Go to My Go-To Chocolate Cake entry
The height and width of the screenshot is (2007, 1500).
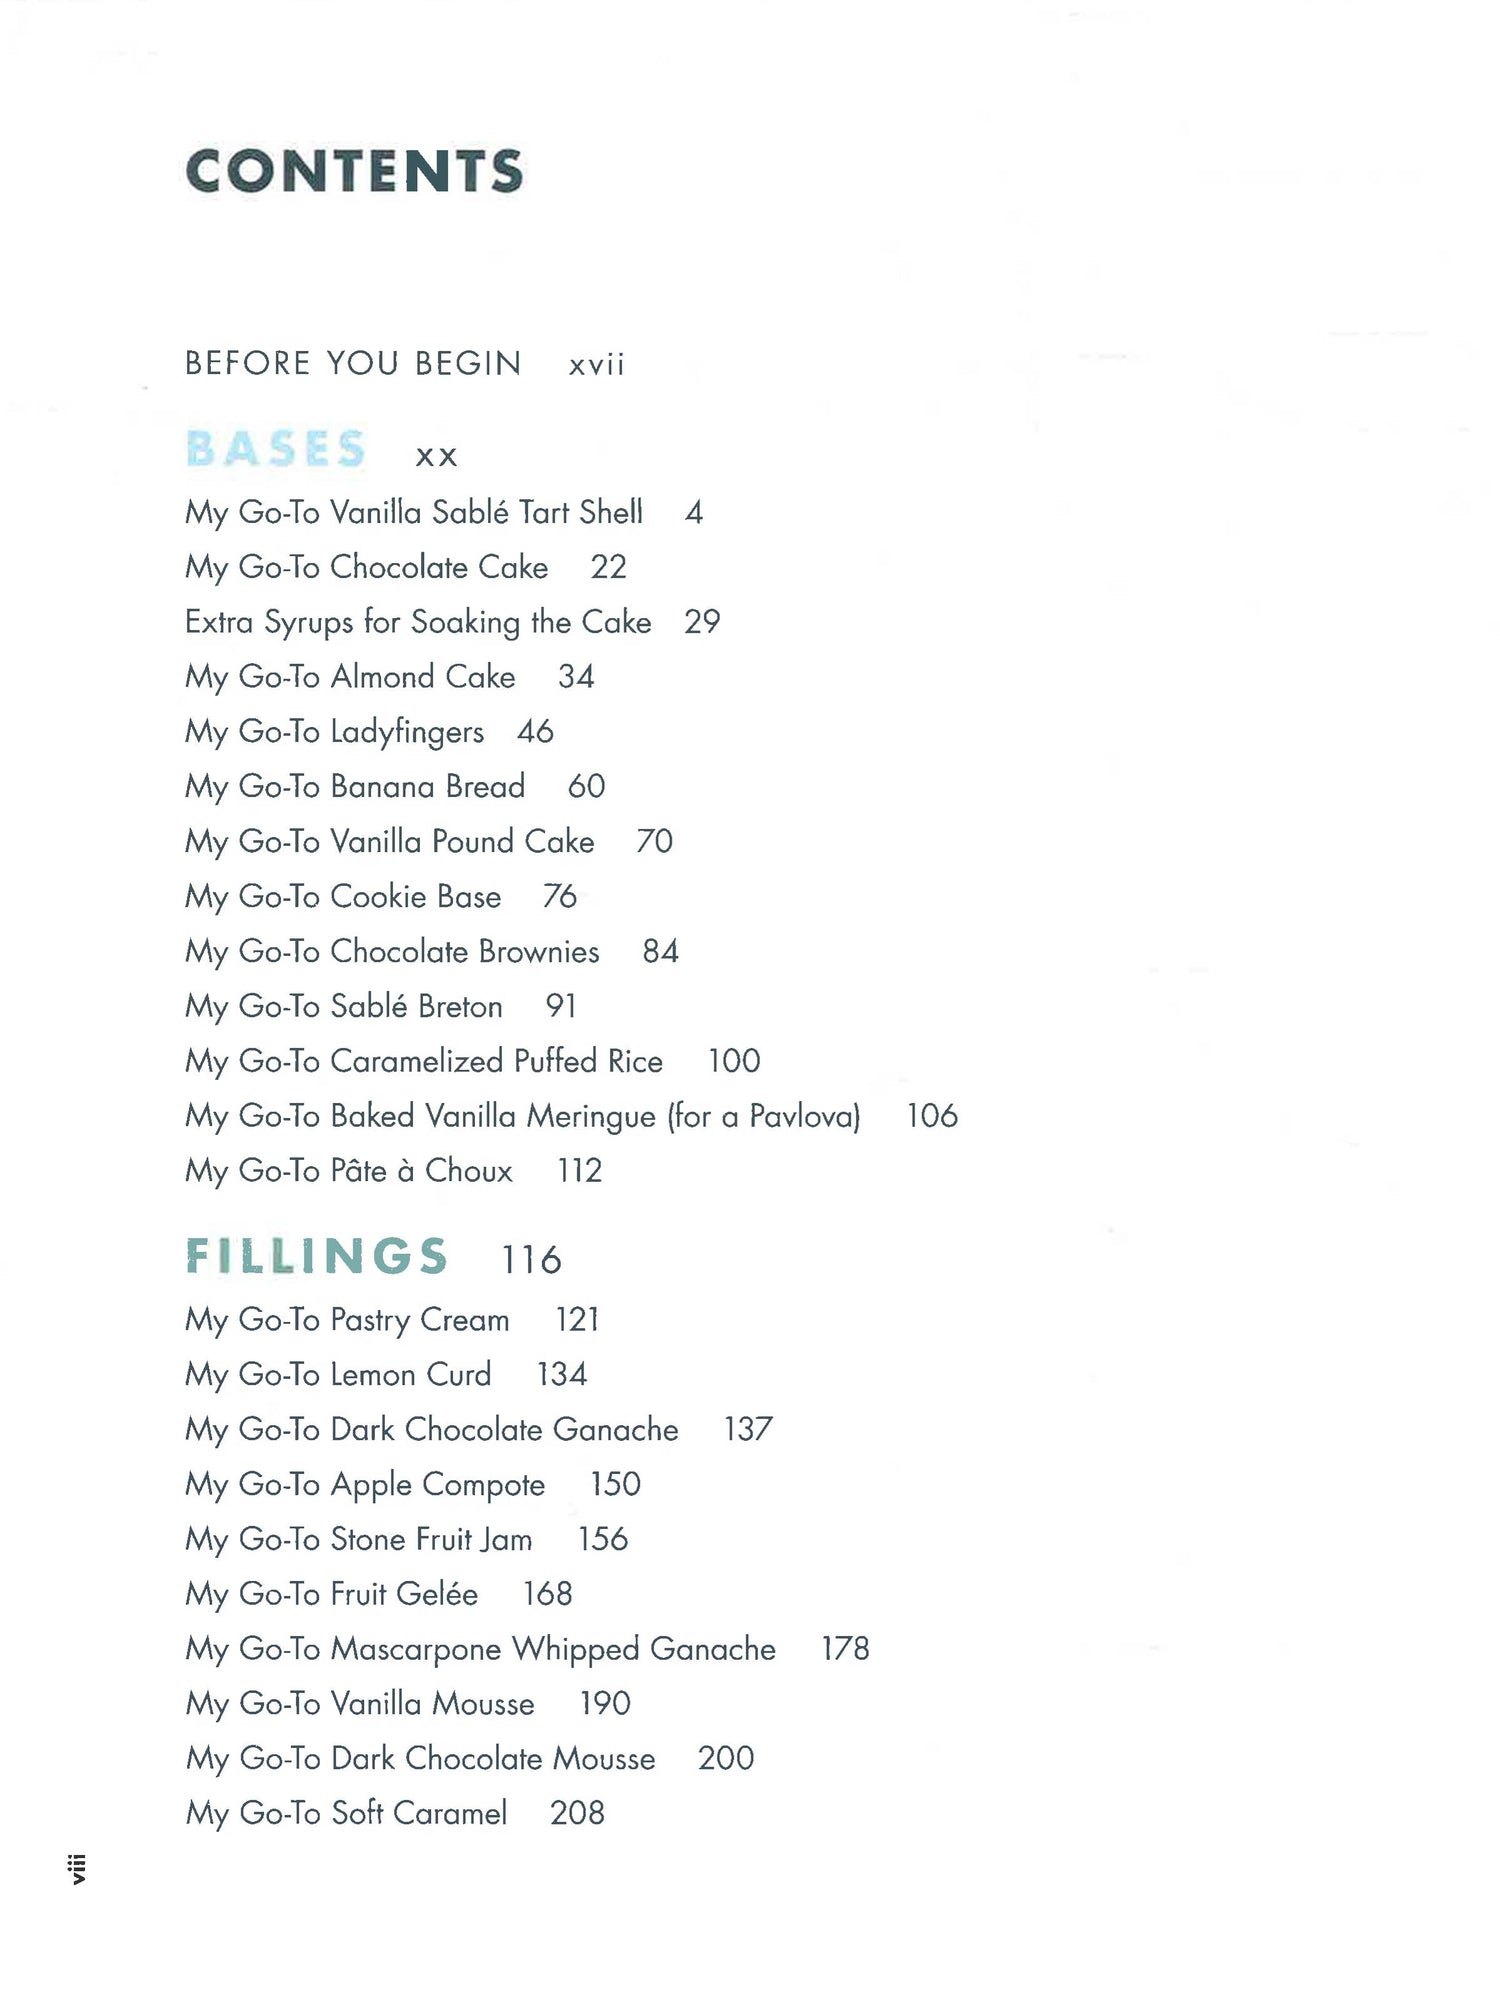(366, 567)
